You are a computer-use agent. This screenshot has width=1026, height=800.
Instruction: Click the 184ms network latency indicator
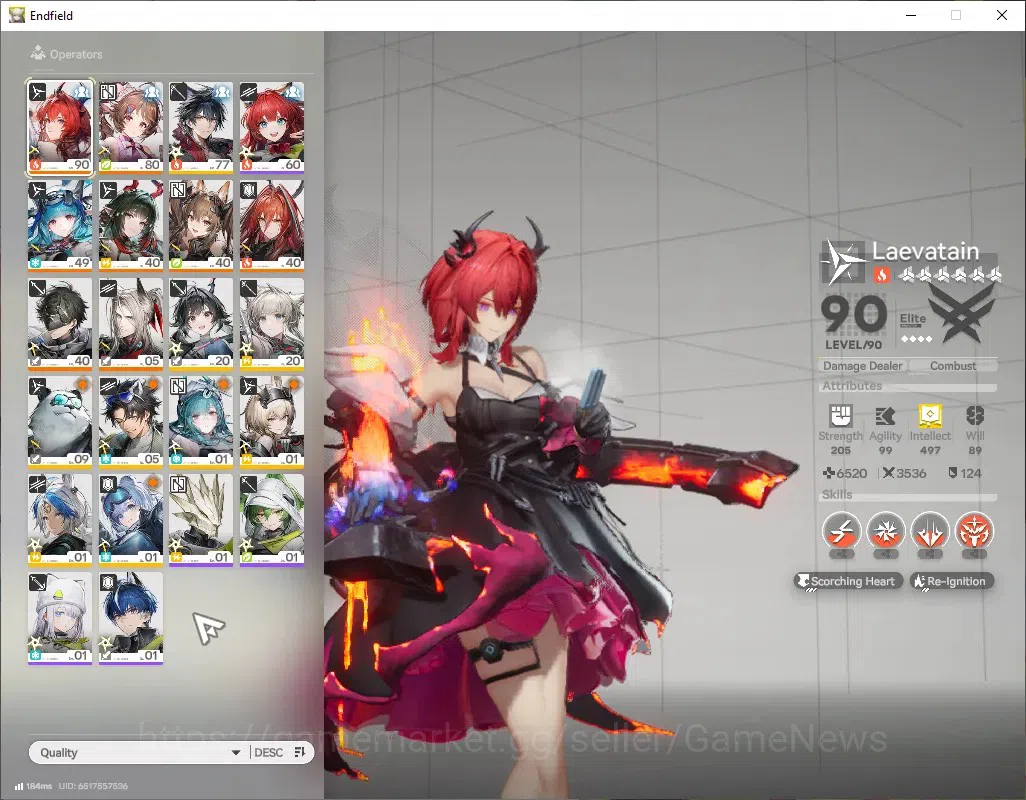pos(33,786)
